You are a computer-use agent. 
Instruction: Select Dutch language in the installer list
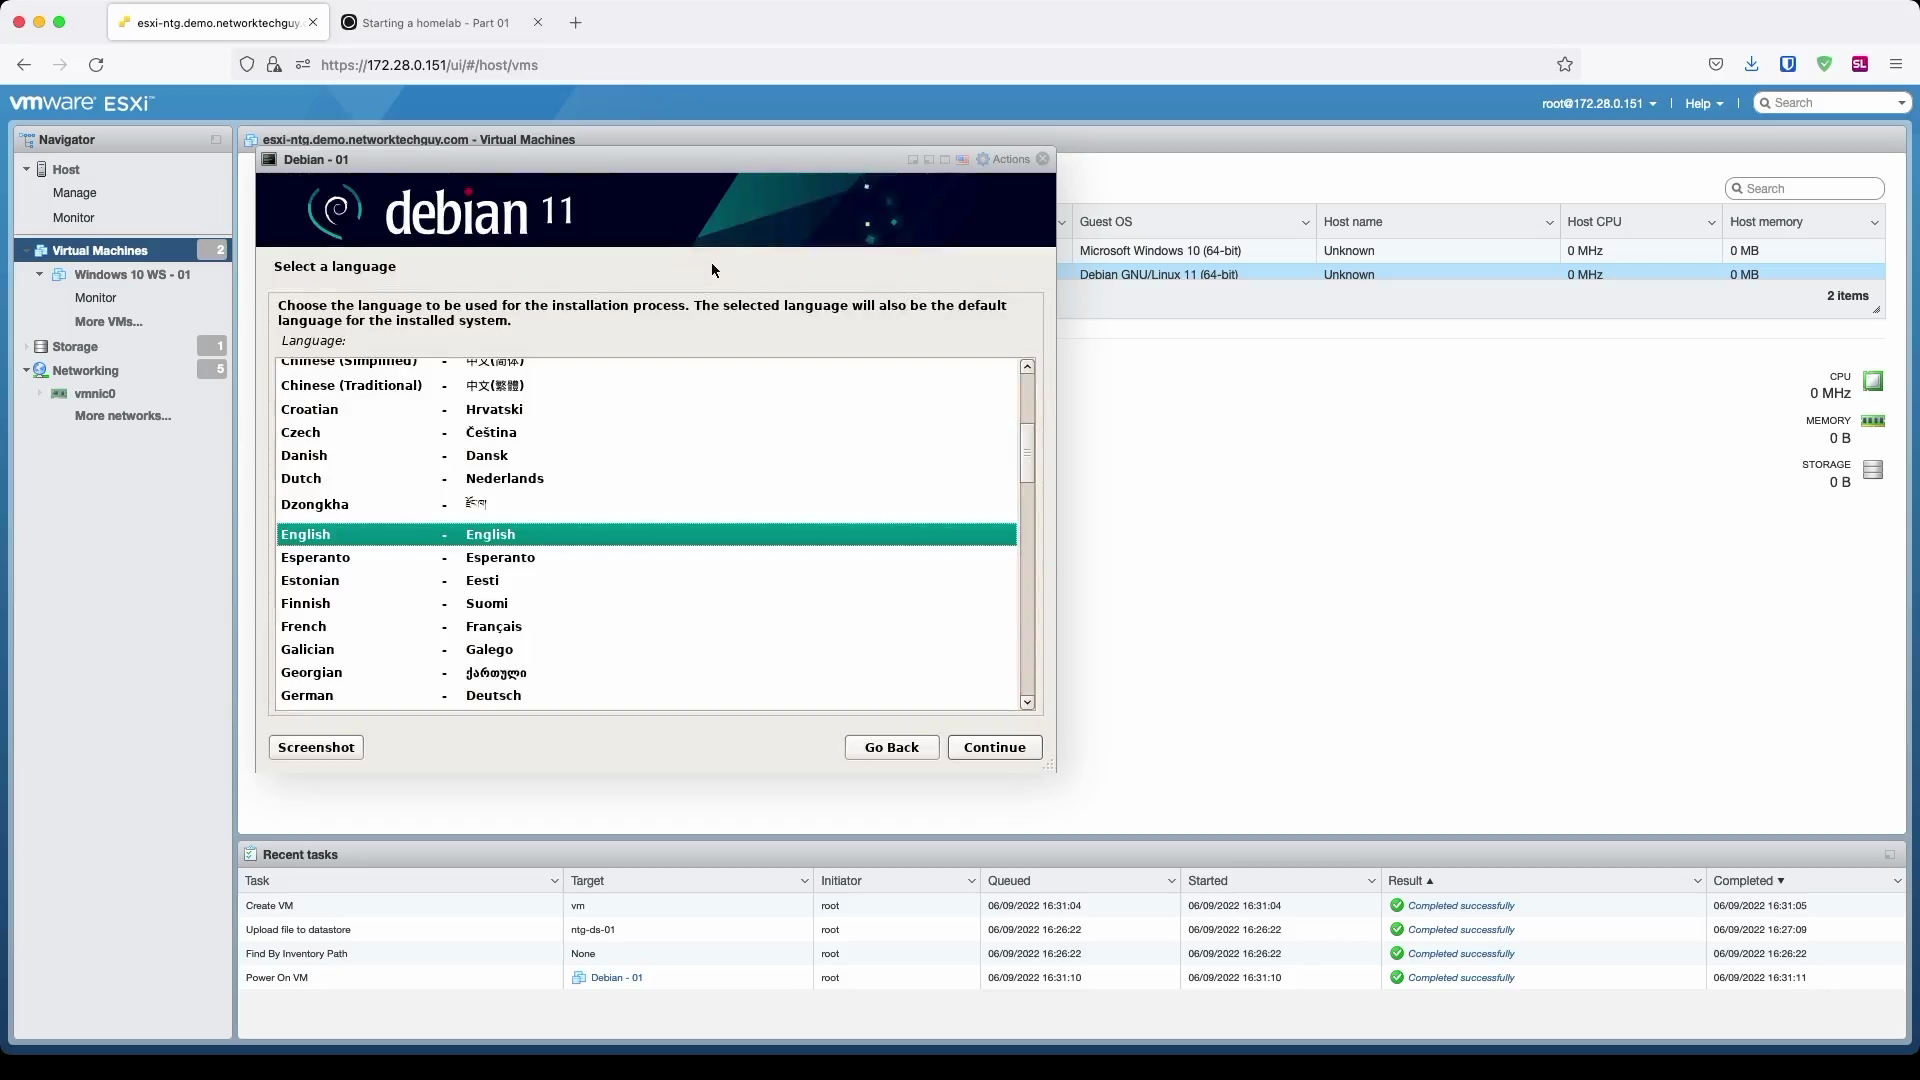coord(647,479)
